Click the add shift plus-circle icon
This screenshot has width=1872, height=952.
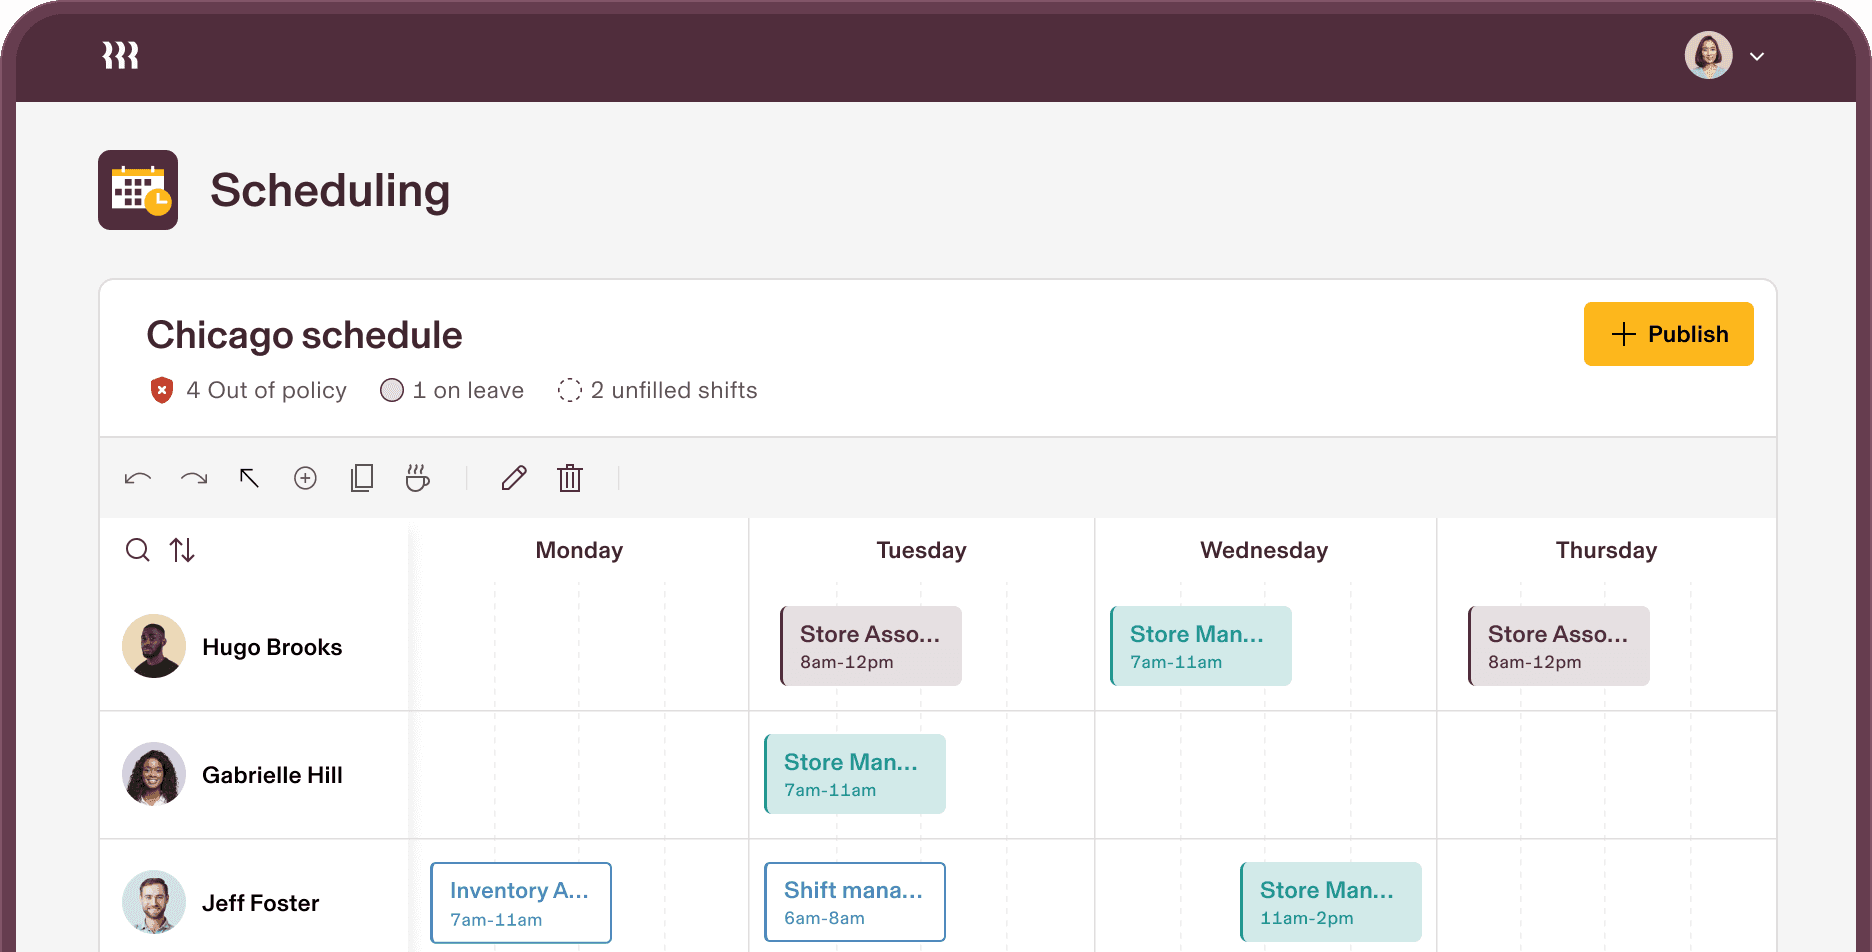(305, 478)
